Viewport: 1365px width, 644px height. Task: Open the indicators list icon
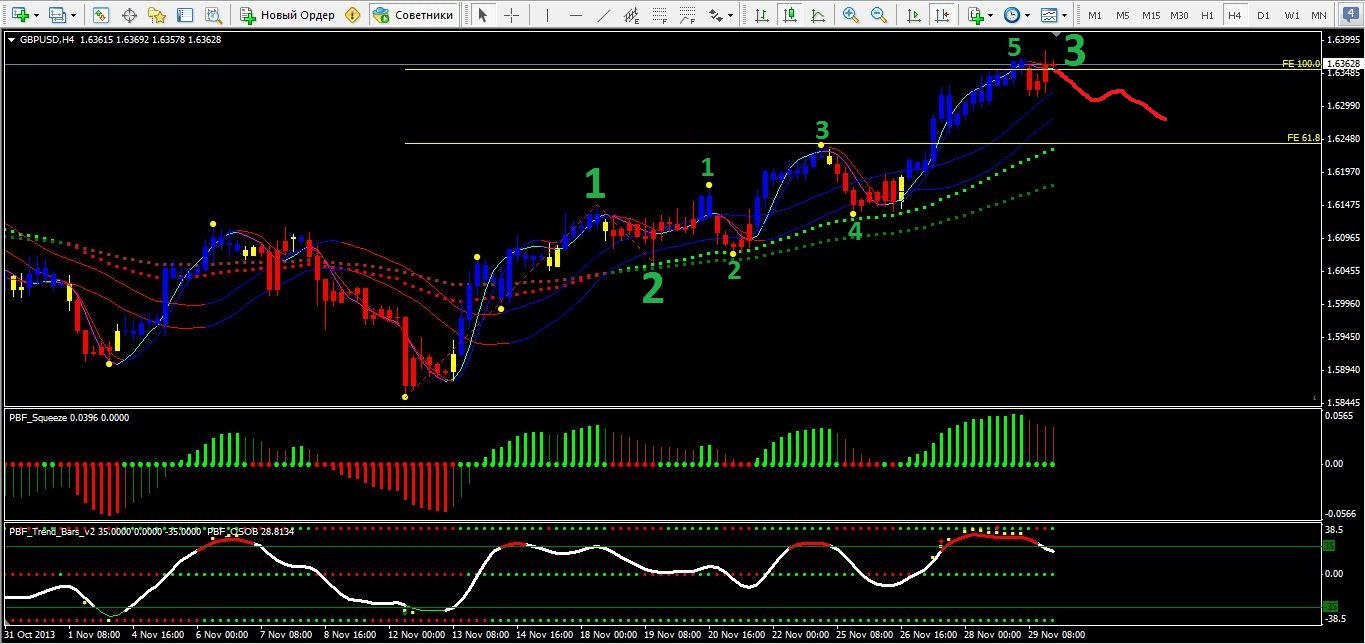976,15
